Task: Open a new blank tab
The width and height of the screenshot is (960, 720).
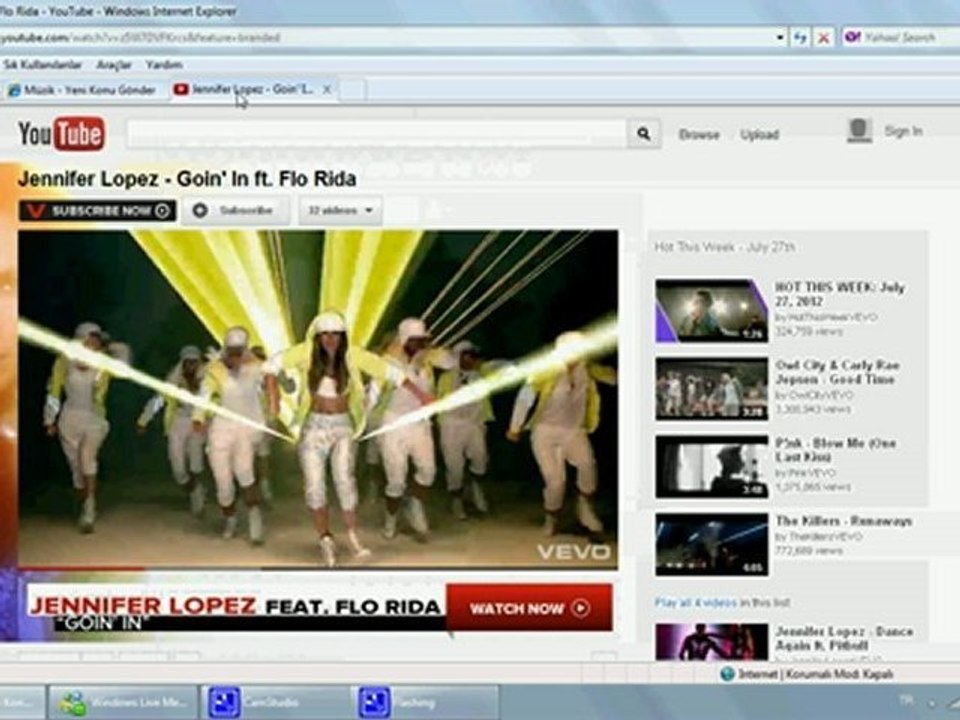Action: 353,91
